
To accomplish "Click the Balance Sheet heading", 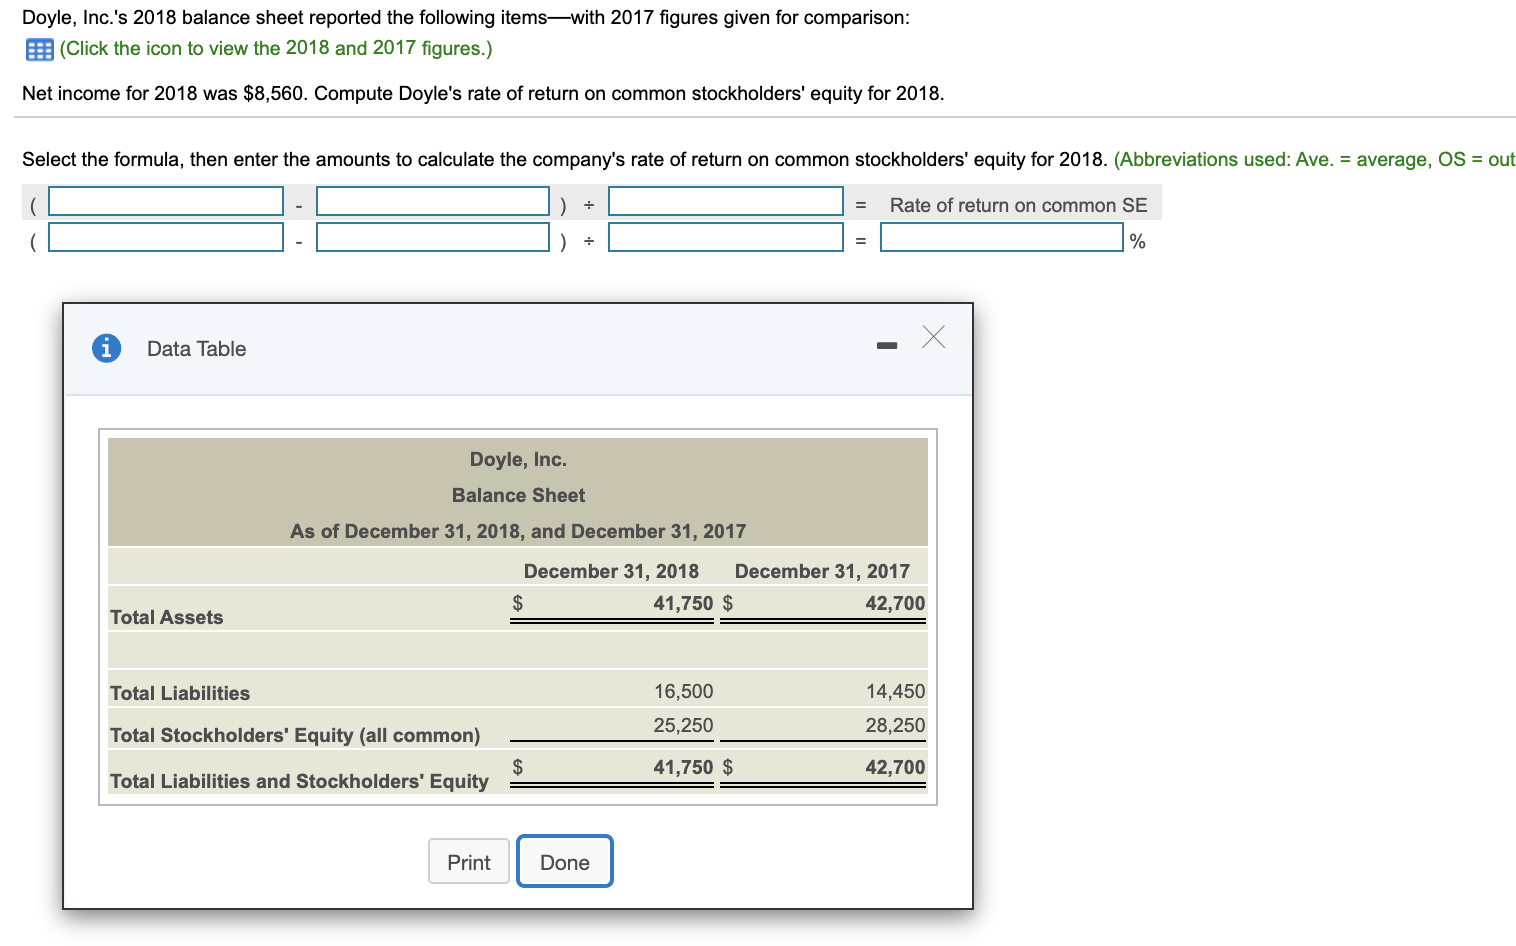I will click(518, 495).
